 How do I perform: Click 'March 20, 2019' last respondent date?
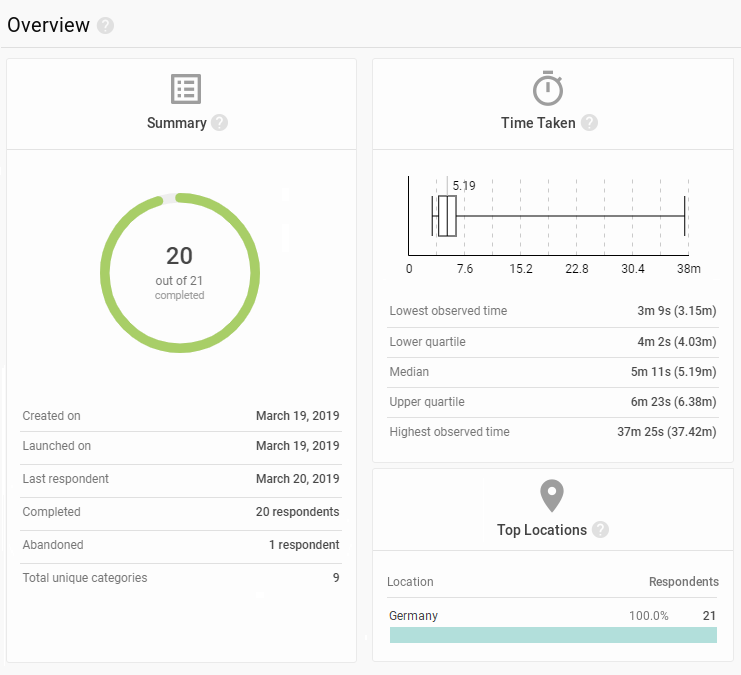pos(298,479)
